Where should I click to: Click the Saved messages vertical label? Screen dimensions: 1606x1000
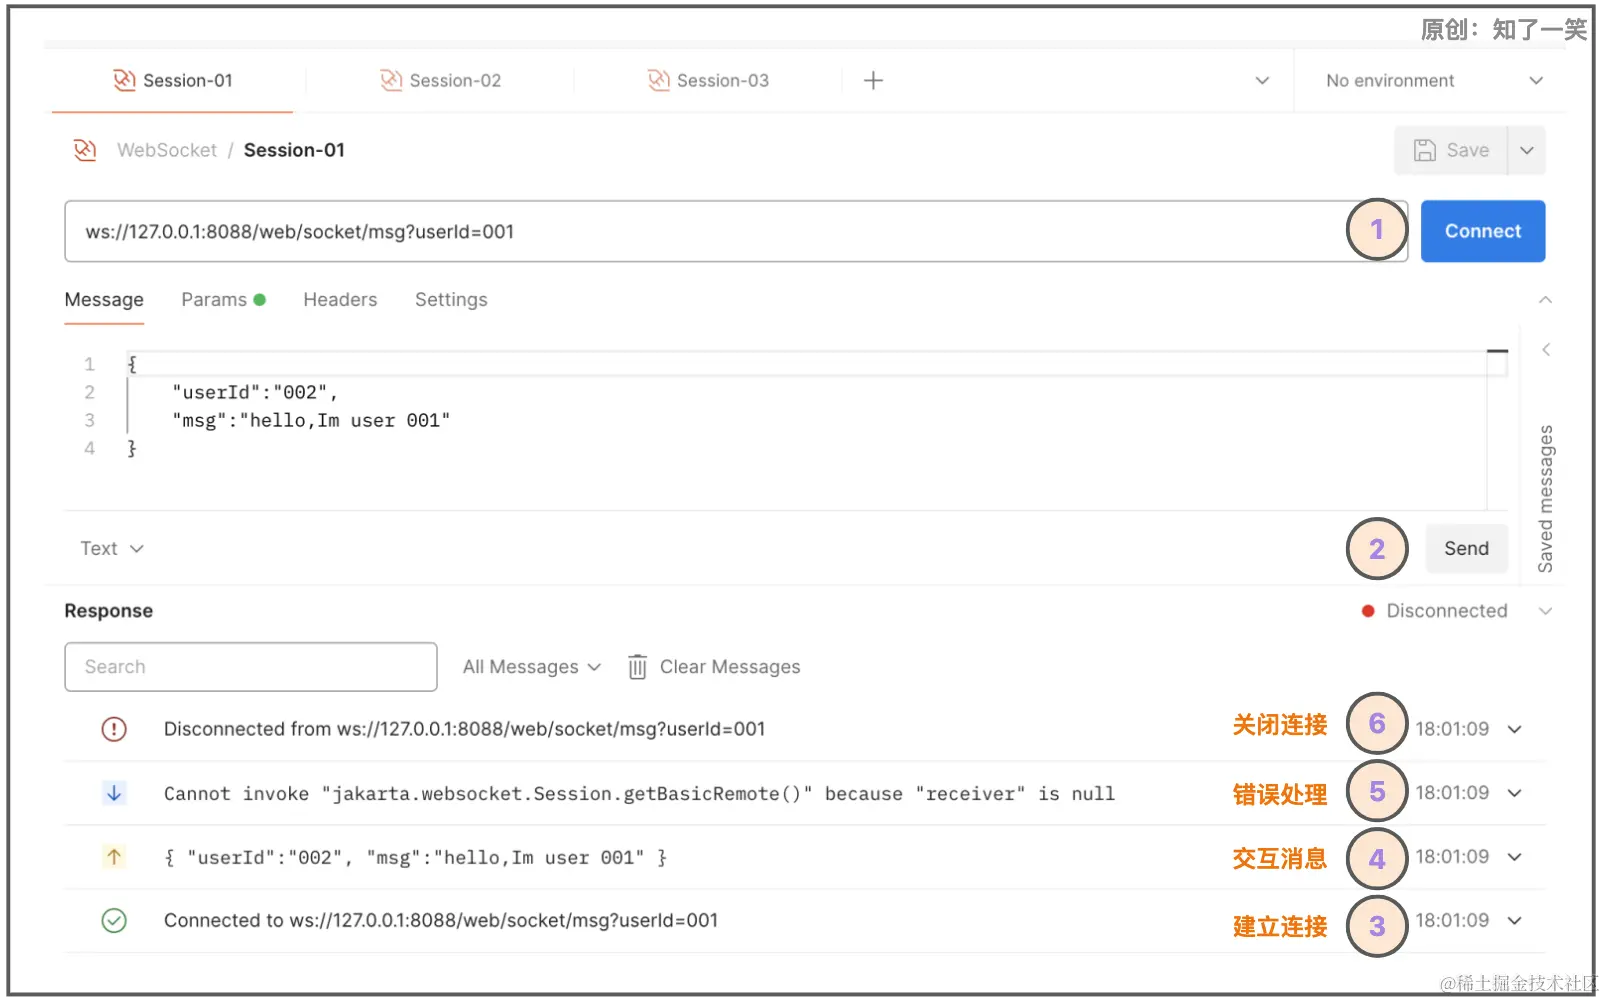coord(1546,499)
